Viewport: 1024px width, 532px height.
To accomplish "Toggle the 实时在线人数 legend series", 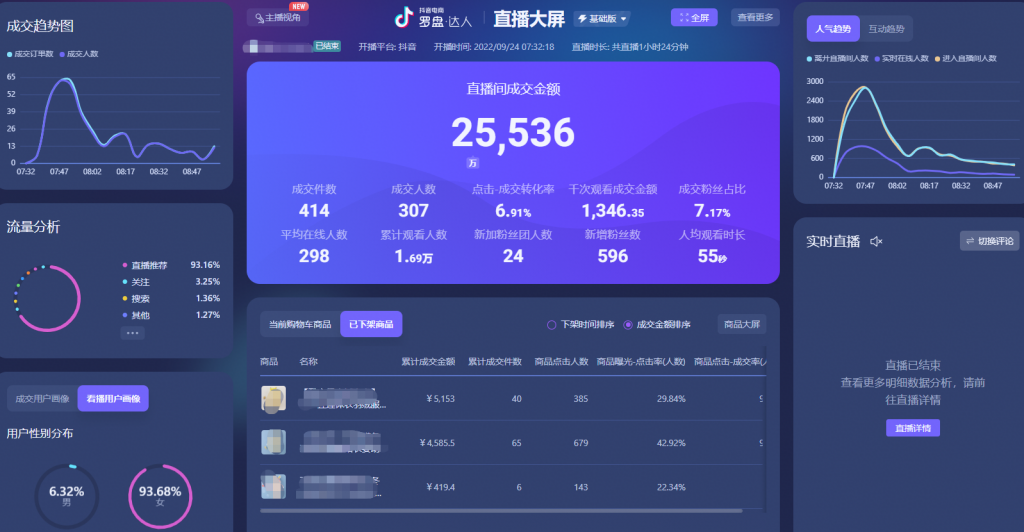I will [902, 59].
